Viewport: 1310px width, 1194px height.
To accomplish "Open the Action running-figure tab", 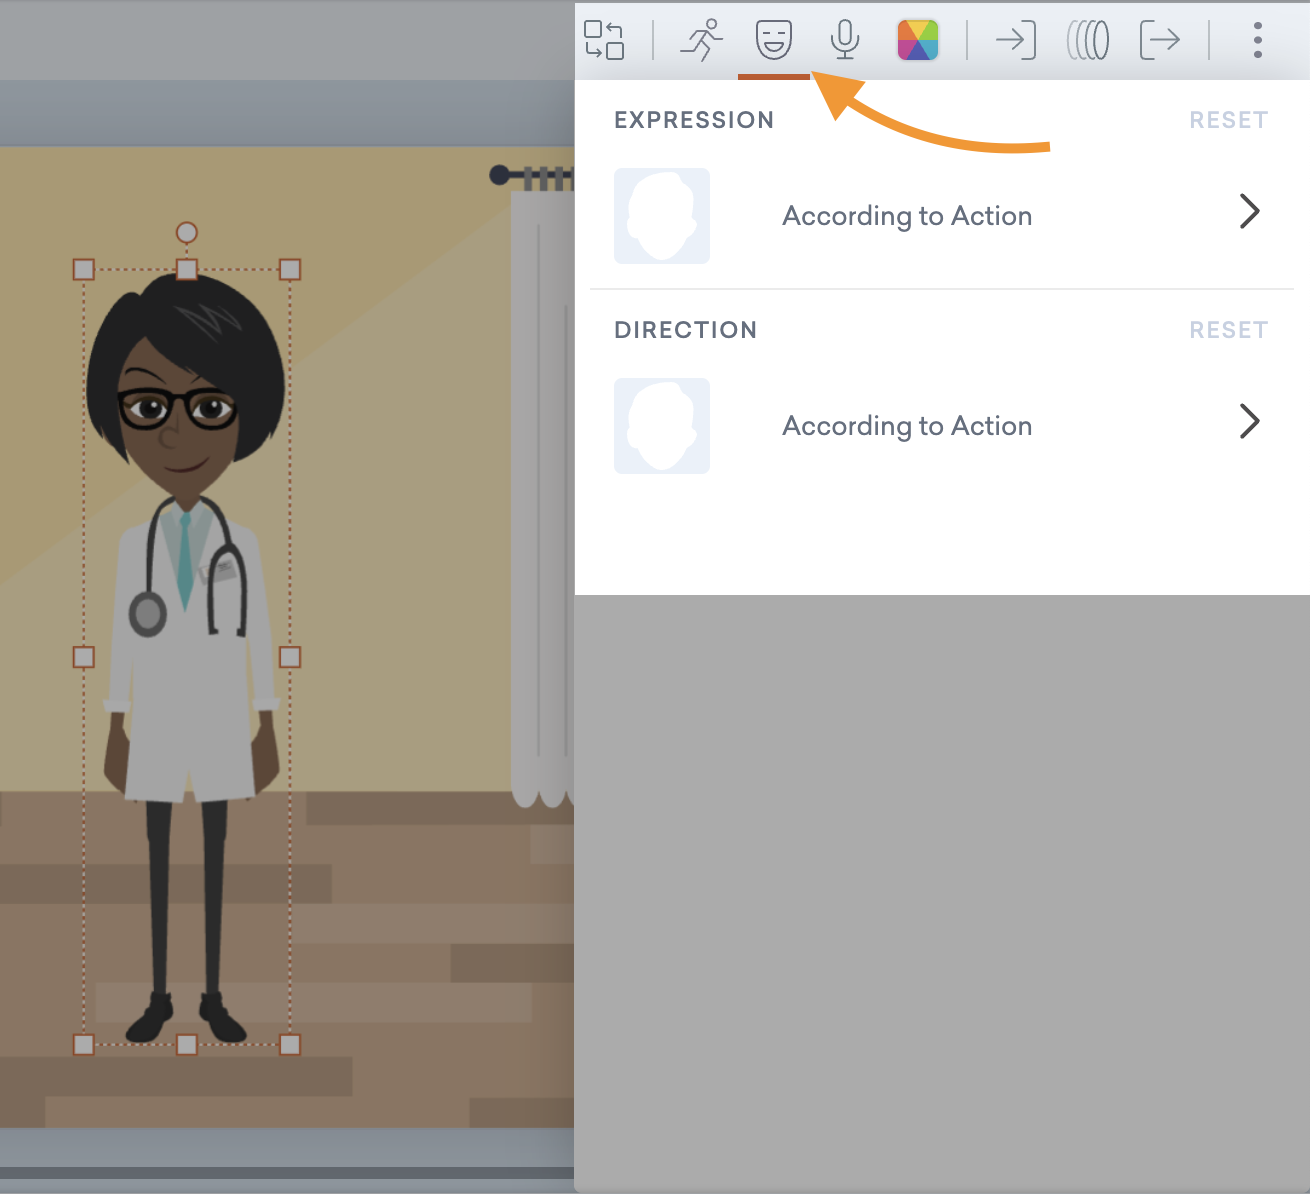I will pos(701,40).
